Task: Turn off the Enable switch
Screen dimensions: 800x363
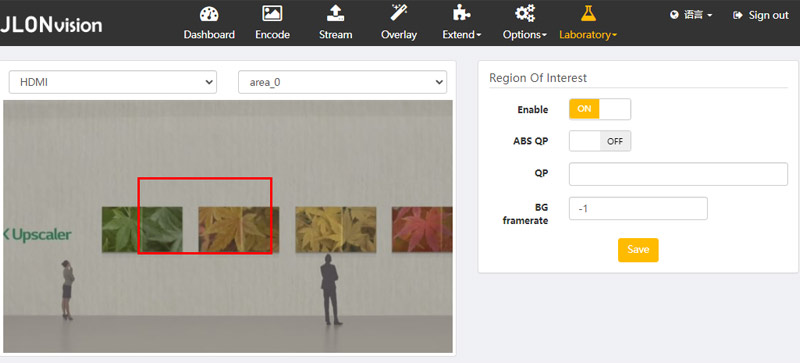Action: coord(600,109)
